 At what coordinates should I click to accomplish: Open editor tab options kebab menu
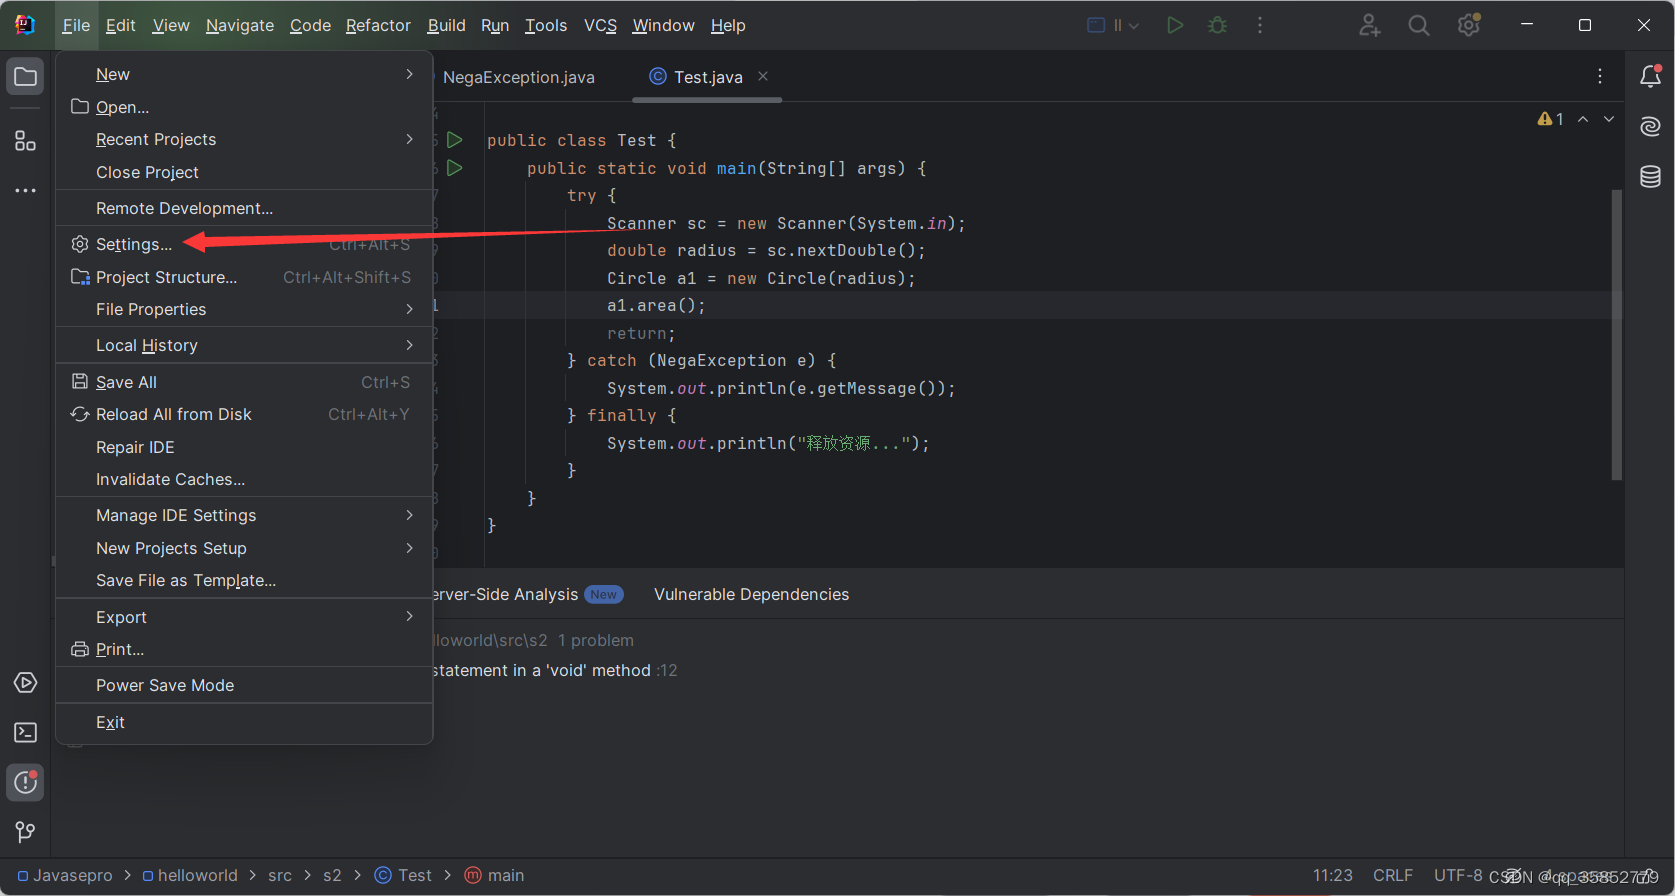point(1600,77)
